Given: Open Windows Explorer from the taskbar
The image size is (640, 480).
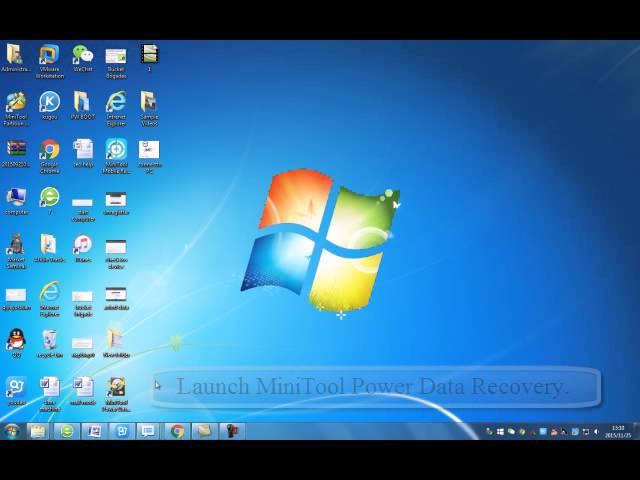Looking at the screenshot, I should pyautogui.click(x=38, y=431).
